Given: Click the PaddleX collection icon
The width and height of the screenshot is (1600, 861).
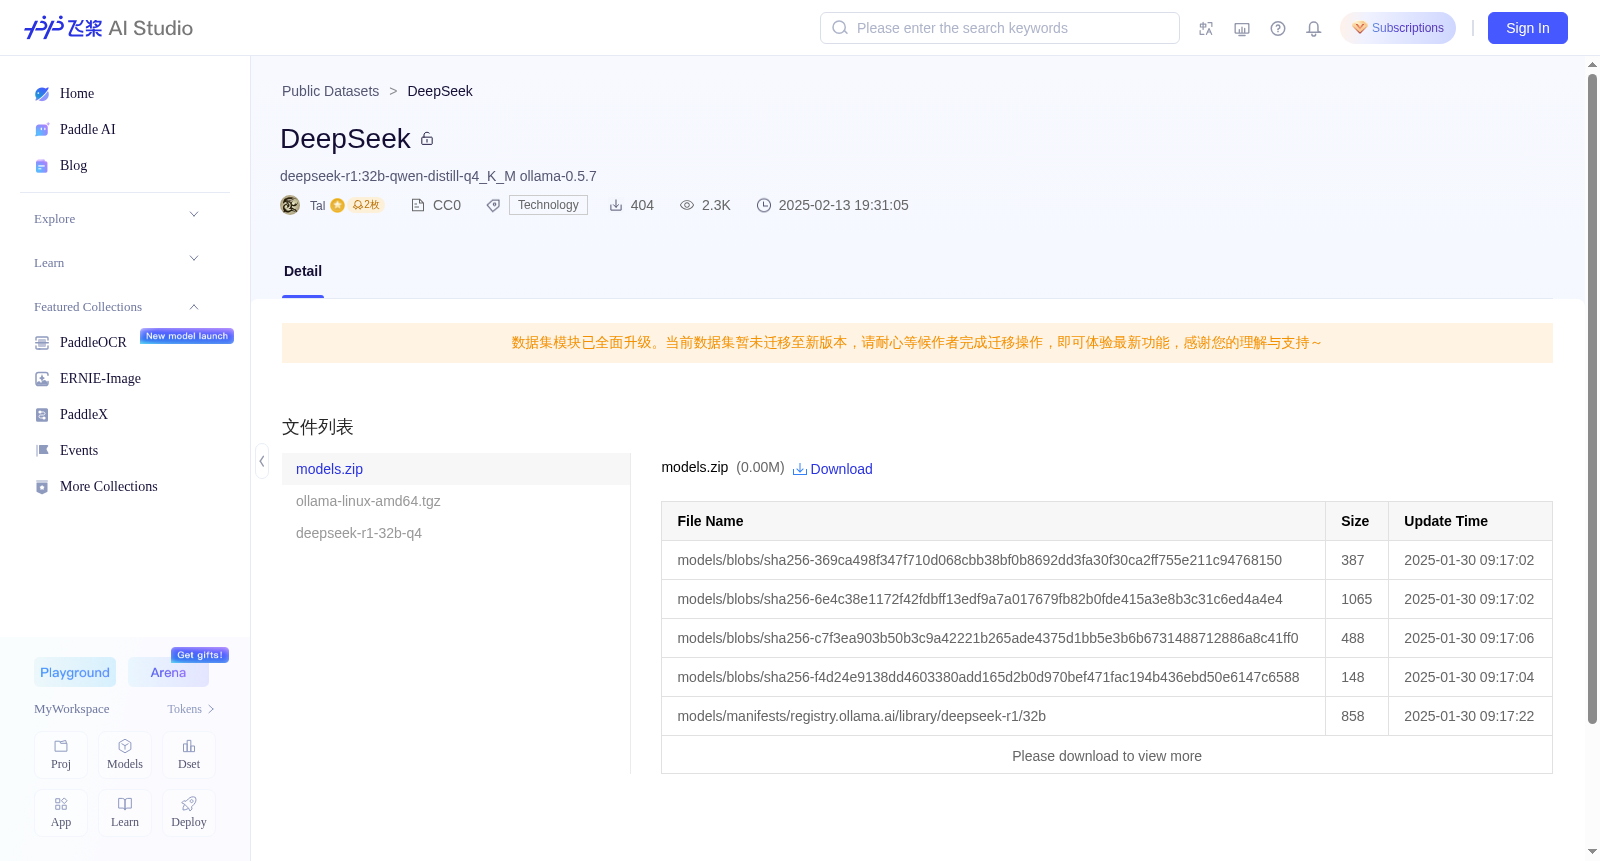Looking at the screenshot, I should click(42, 415).
